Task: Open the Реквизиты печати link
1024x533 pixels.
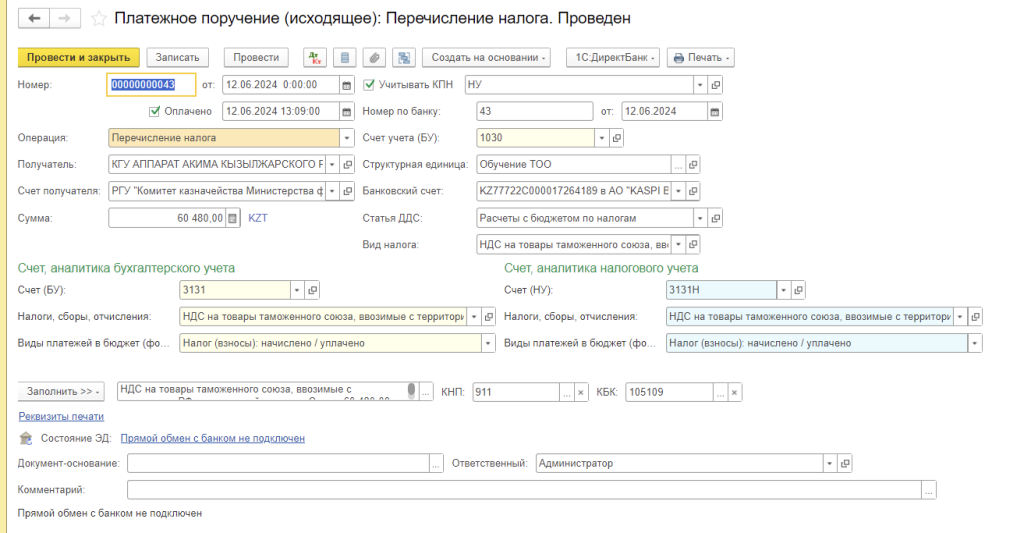Action: pyautogui.click(x=61, y=416)
